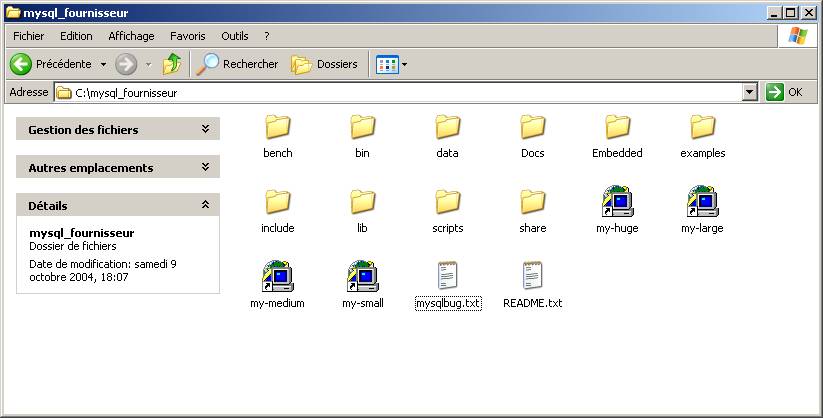Screen dimensions: 823x418
Task: Open the bench folder
Action: [x=277, y=128]
